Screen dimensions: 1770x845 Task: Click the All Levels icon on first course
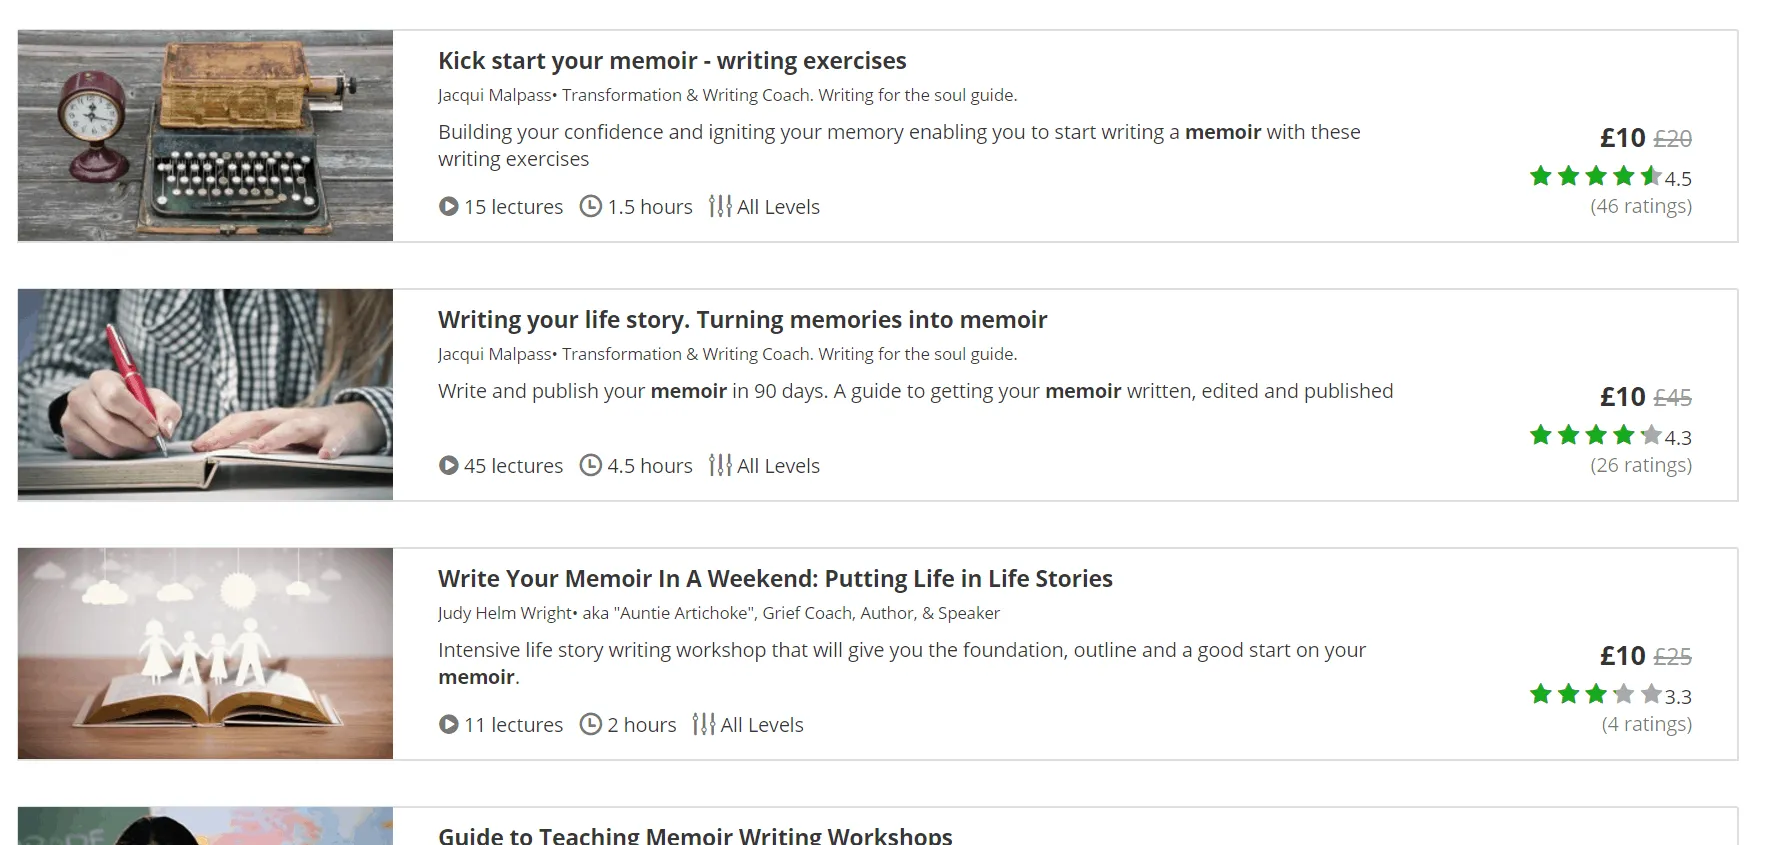point(719,206)
